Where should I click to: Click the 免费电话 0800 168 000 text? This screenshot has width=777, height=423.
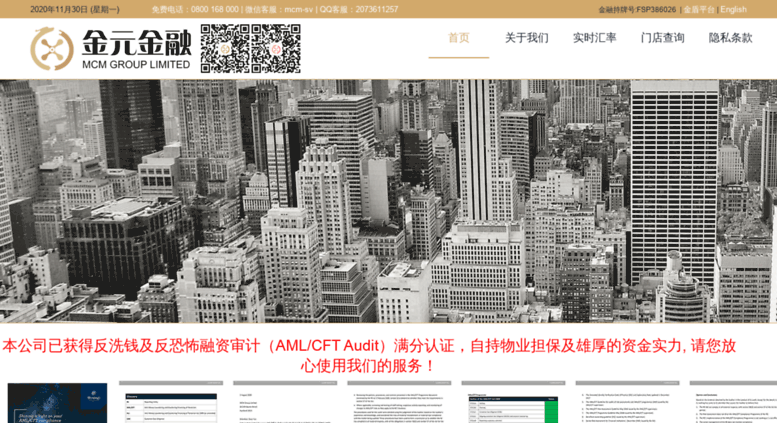click(x=195, y=9)
